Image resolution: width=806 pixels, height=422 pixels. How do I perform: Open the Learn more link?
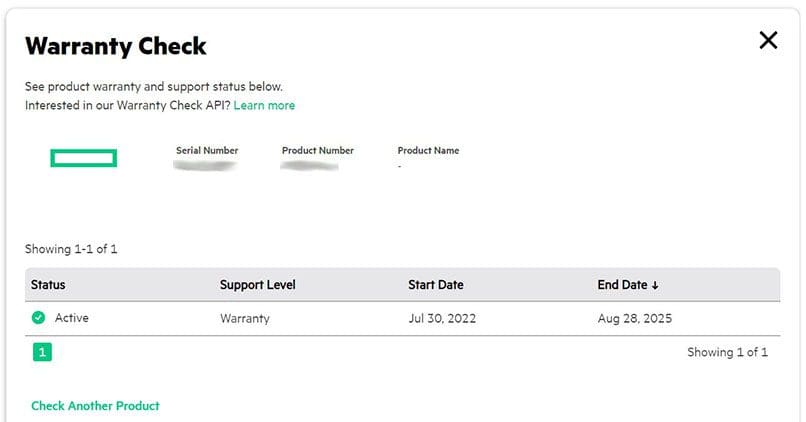click(x=264, y=105)
